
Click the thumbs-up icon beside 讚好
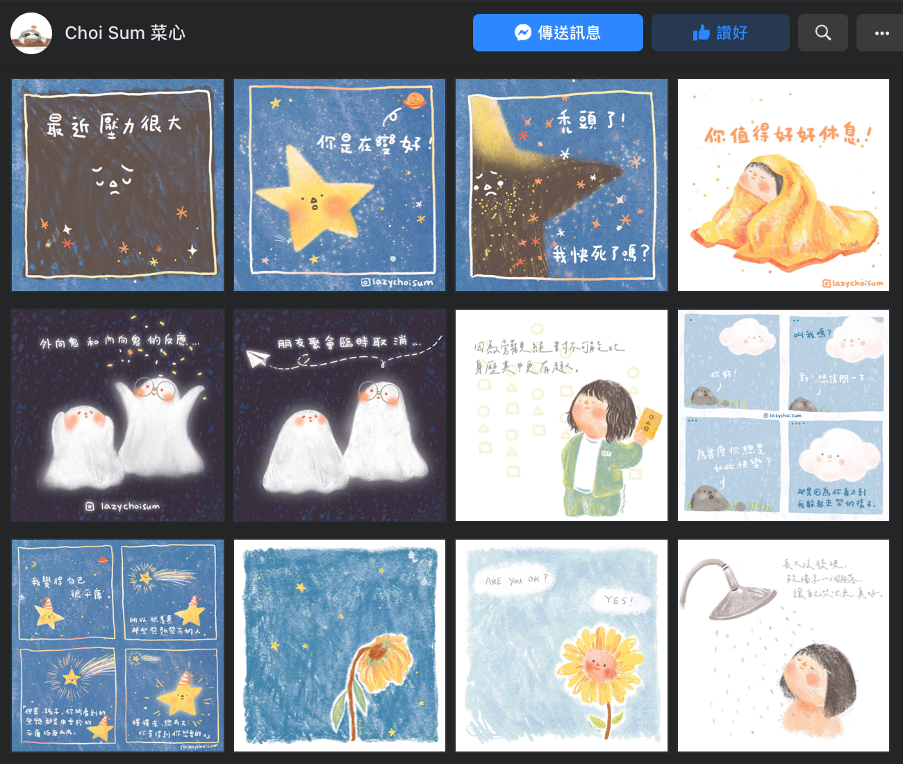click(x=701, y=33)
